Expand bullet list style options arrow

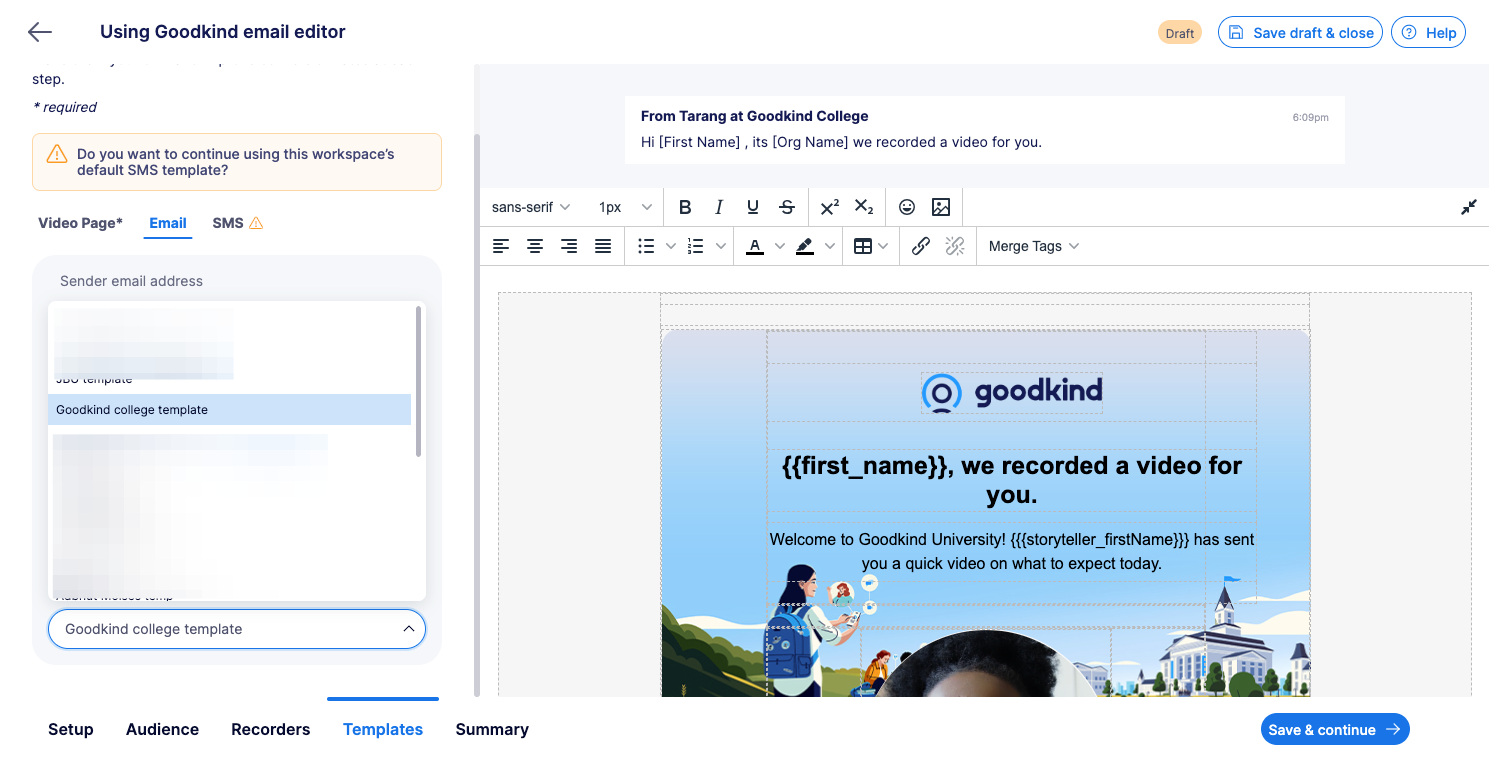point(670,246)
